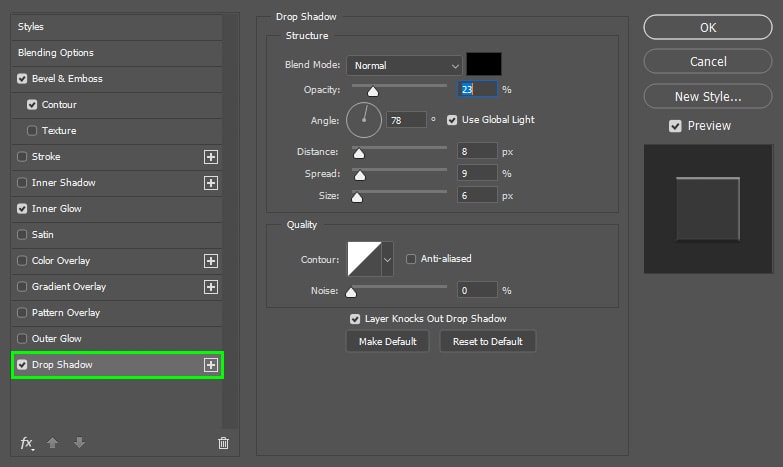Open the fx add layer style menu
This screenshot has width=783, height=467.
27,443
